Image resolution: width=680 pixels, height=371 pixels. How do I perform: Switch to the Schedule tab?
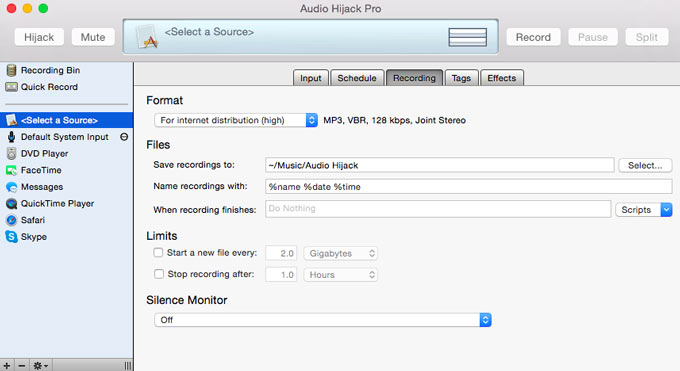pyautogui.click(x=357, y=78)
